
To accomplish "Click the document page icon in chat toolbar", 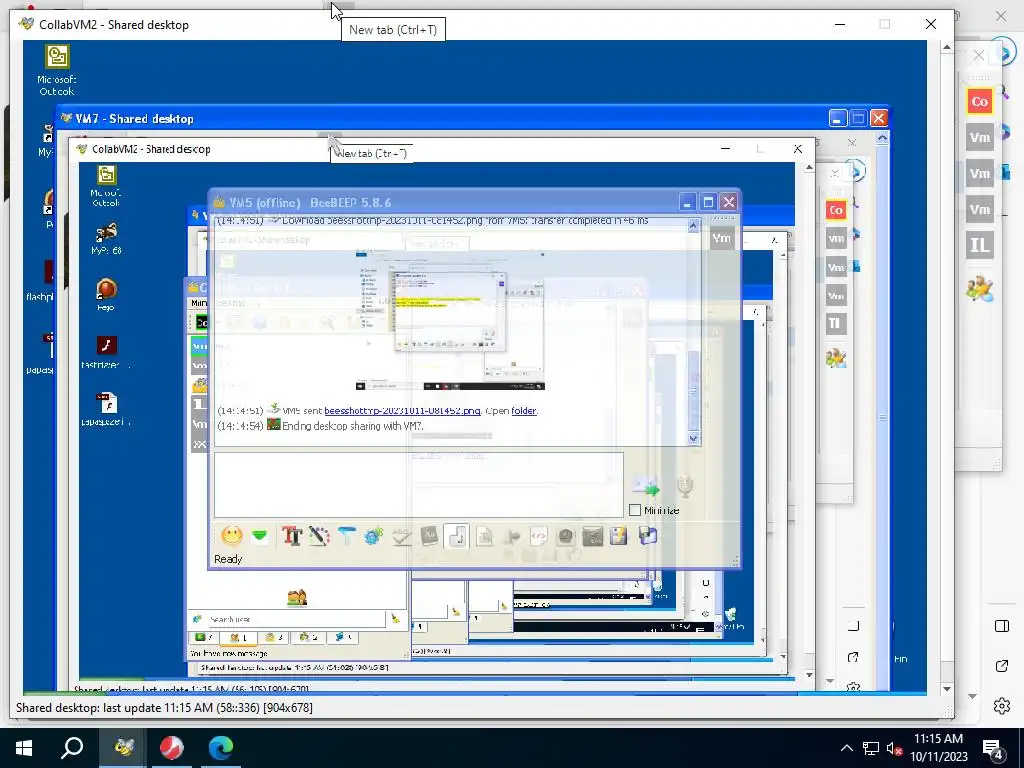I will pos(484,536).
